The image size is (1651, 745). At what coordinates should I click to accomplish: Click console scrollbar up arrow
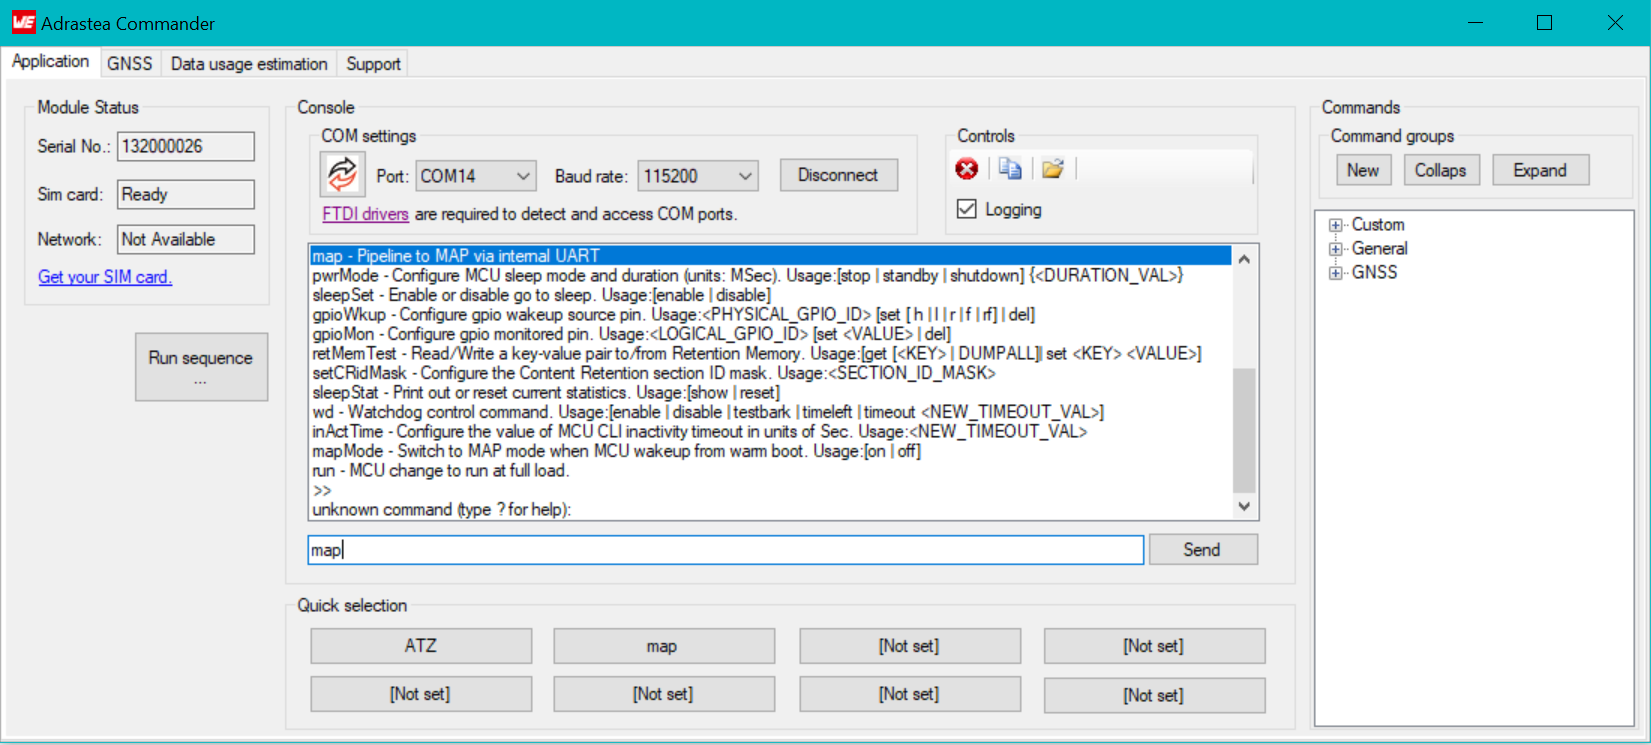pos(1244,259)
